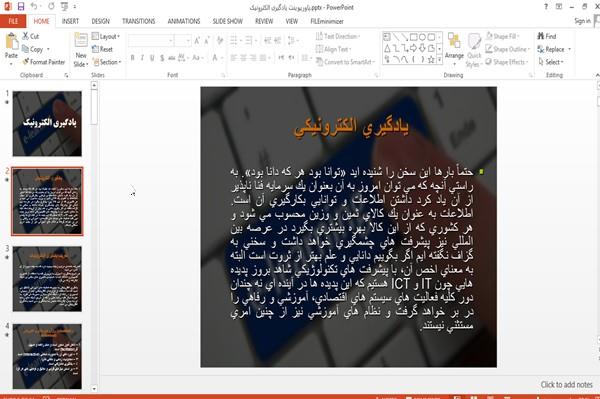Open the Section dropdown menu

pyautogui.click(x=107, y=62)
